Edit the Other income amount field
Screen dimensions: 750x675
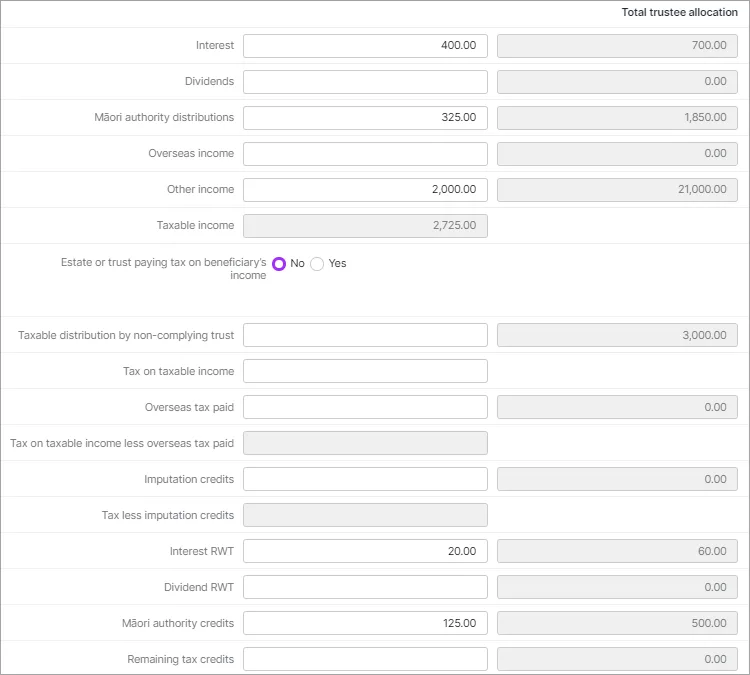pyautogui.click(x=365, y=190)
